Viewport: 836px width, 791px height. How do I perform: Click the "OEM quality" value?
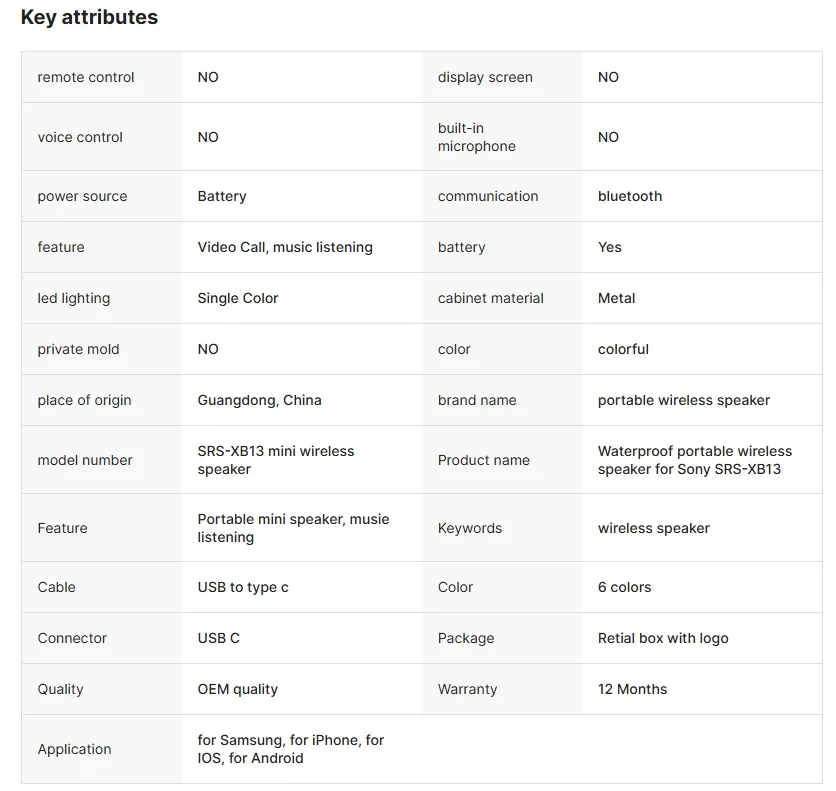coord(238,689)
